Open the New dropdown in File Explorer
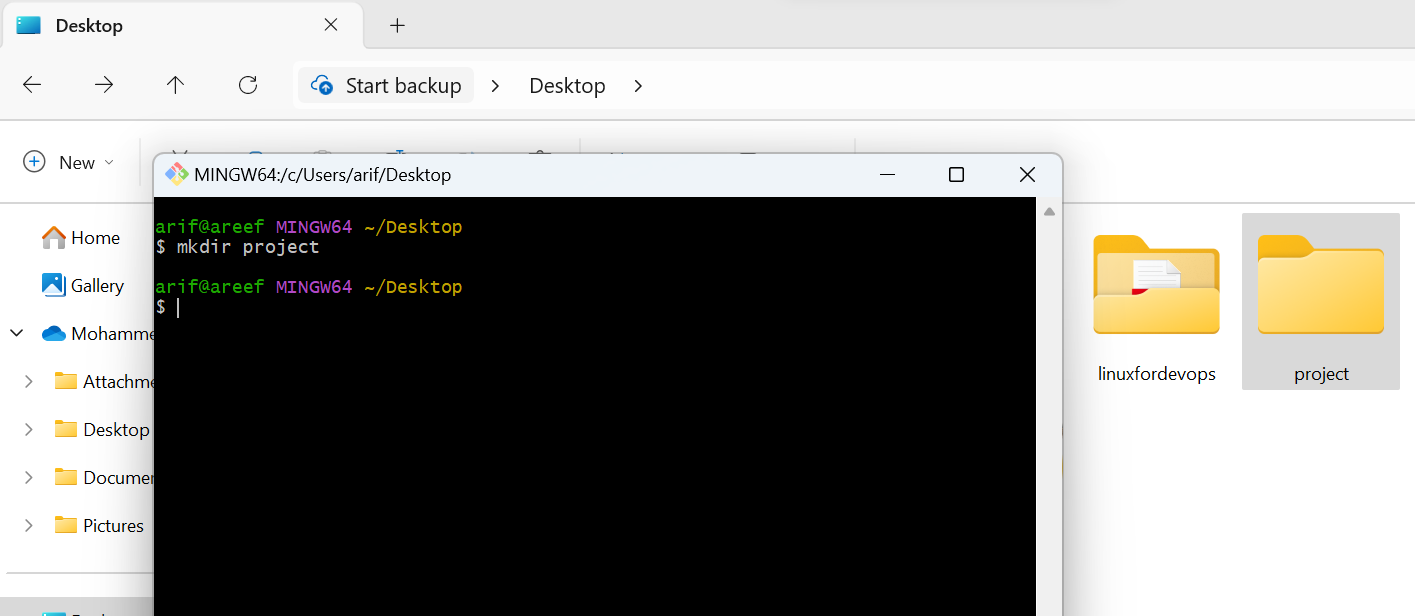The image size is (1415, 616). click(x=69, y=162)
